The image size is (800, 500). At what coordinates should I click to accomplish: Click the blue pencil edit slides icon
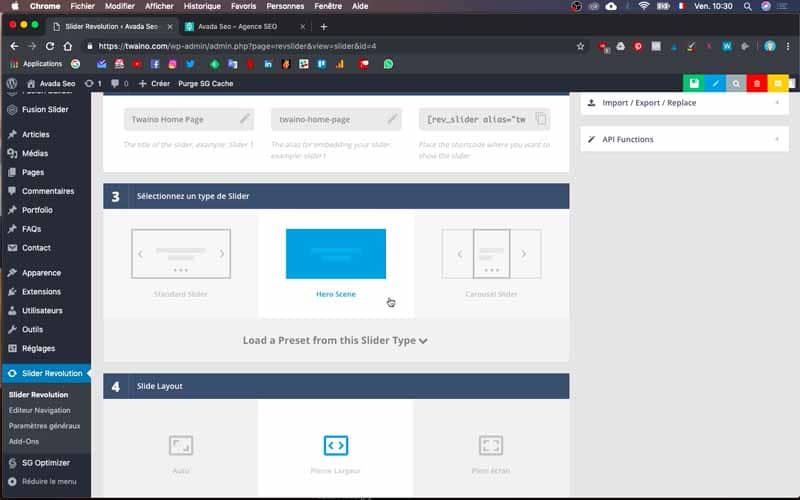coord(715,83)
